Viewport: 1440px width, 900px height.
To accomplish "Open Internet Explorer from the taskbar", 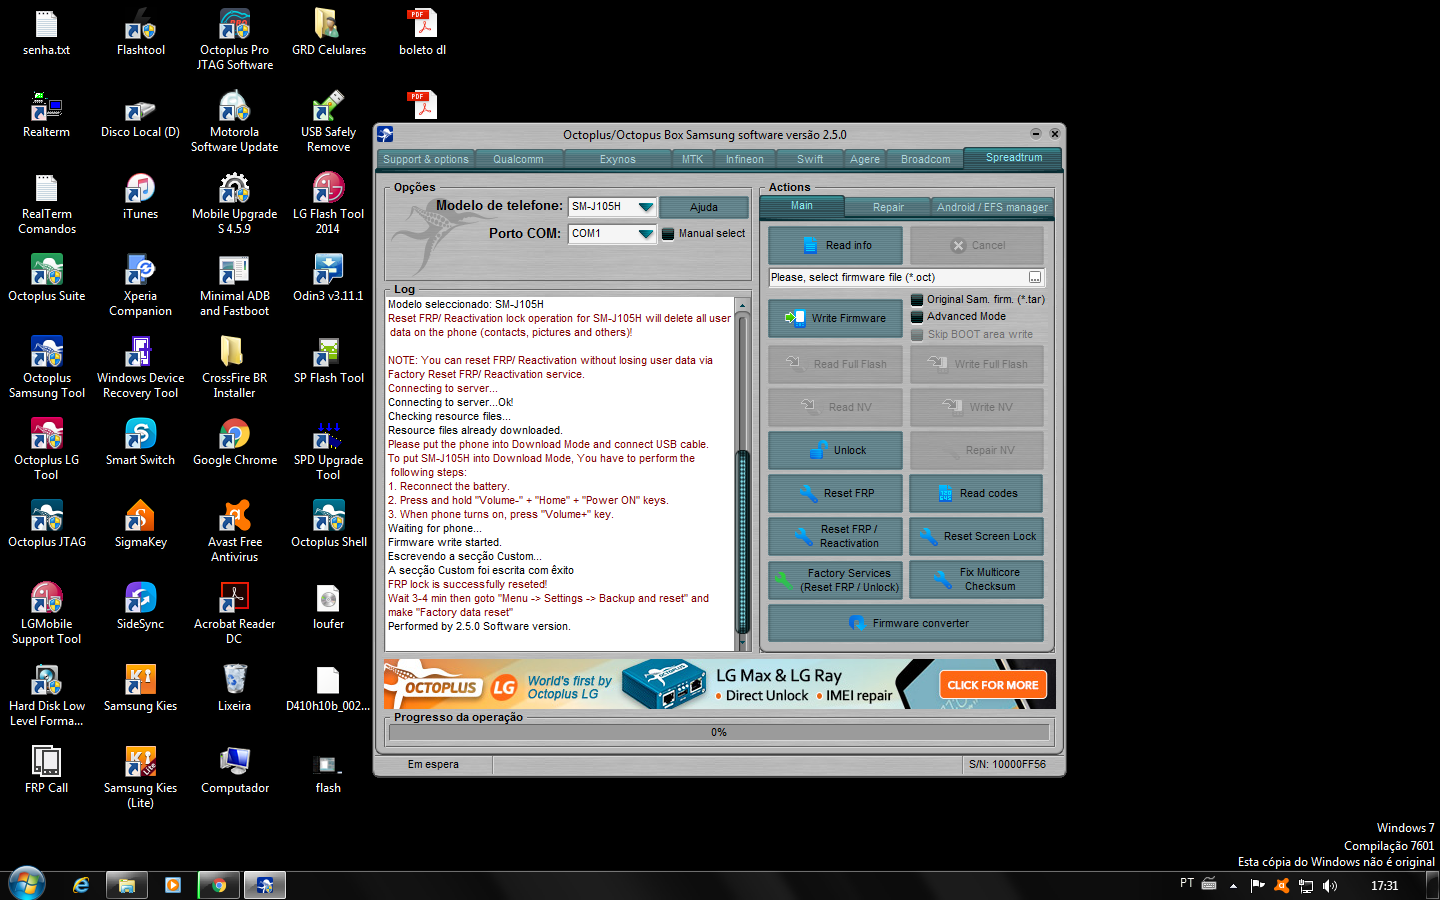I will click(81, 885).
